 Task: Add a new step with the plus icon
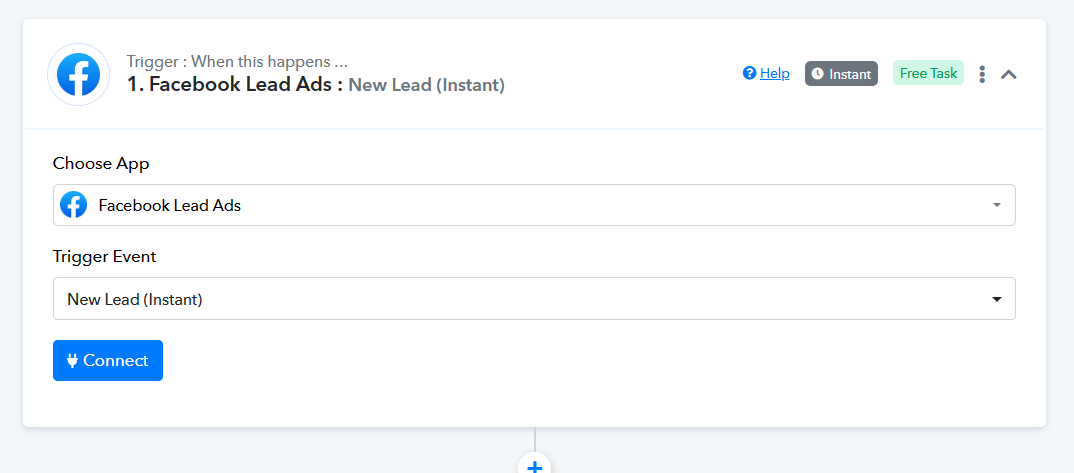[534, 465]
